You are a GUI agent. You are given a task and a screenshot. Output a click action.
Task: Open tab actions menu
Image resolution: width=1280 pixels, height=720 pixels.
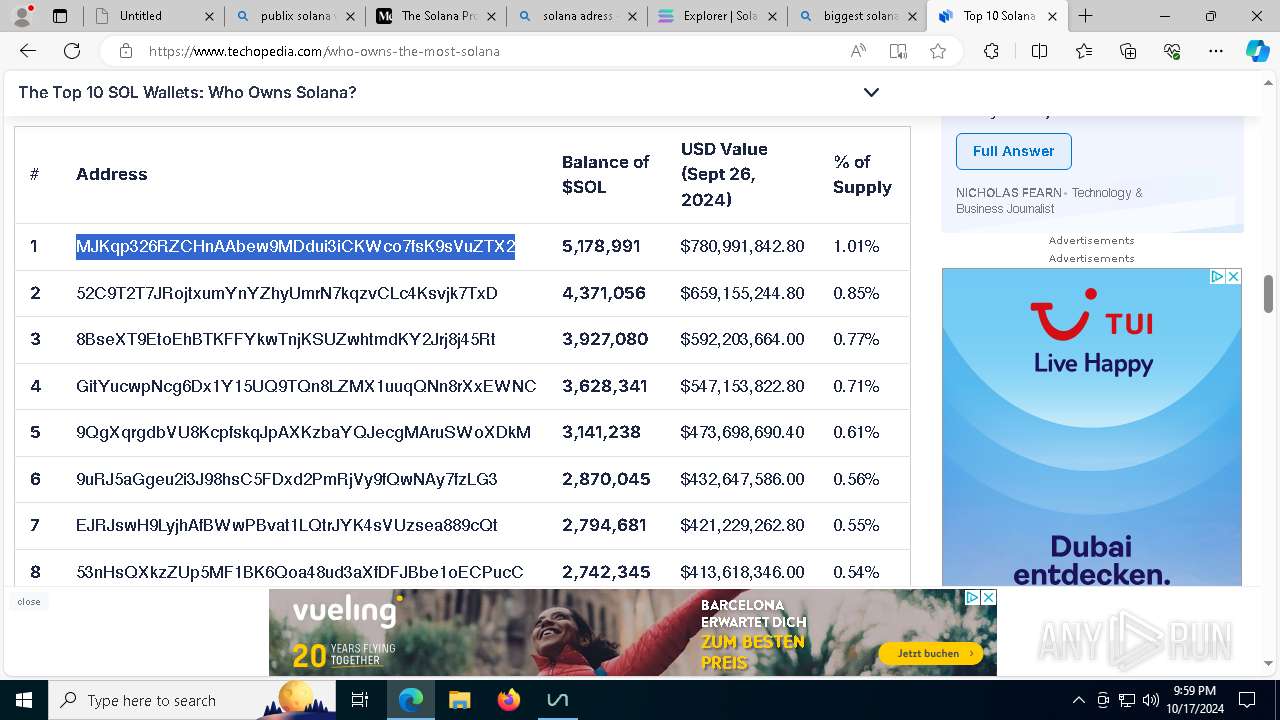[60, 16]
